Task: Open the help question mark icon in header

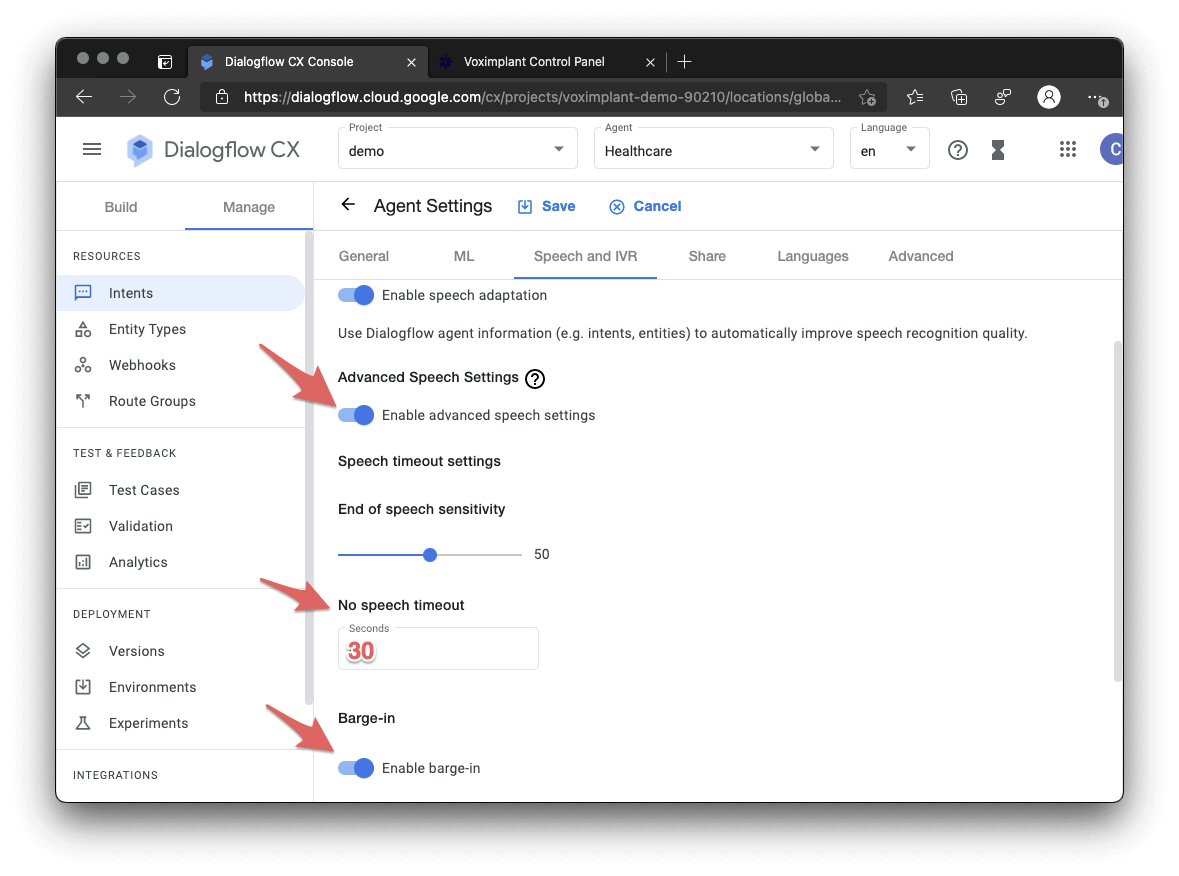Action: pyautogui.click(x=957, y=150)
